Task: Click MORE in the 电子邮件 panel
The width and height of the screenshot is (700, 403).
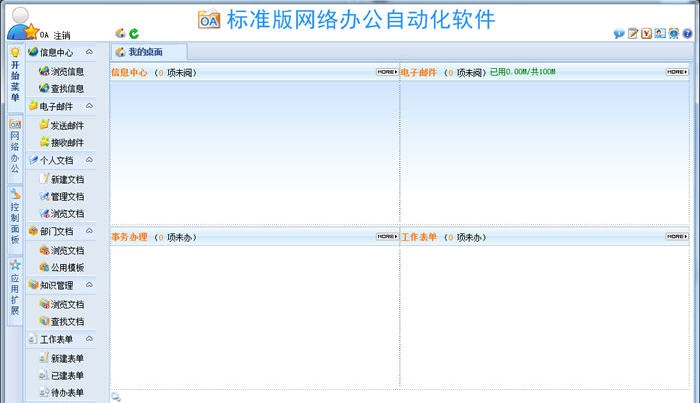Action: coord(677,72)
